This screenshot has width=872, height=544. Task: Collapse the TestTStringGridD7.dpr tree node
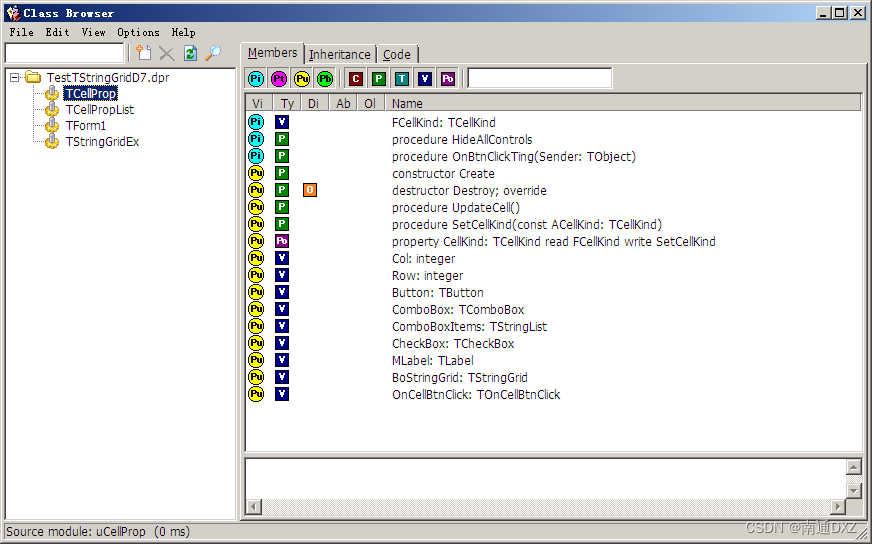[14, 77]
